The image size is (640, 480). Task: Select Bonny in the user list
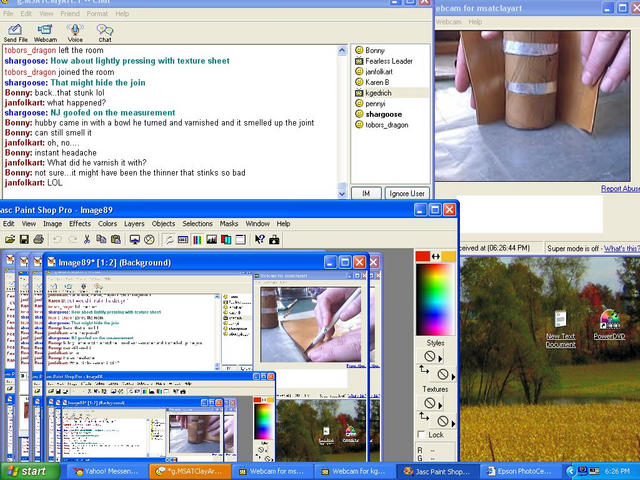coord(374,50)
